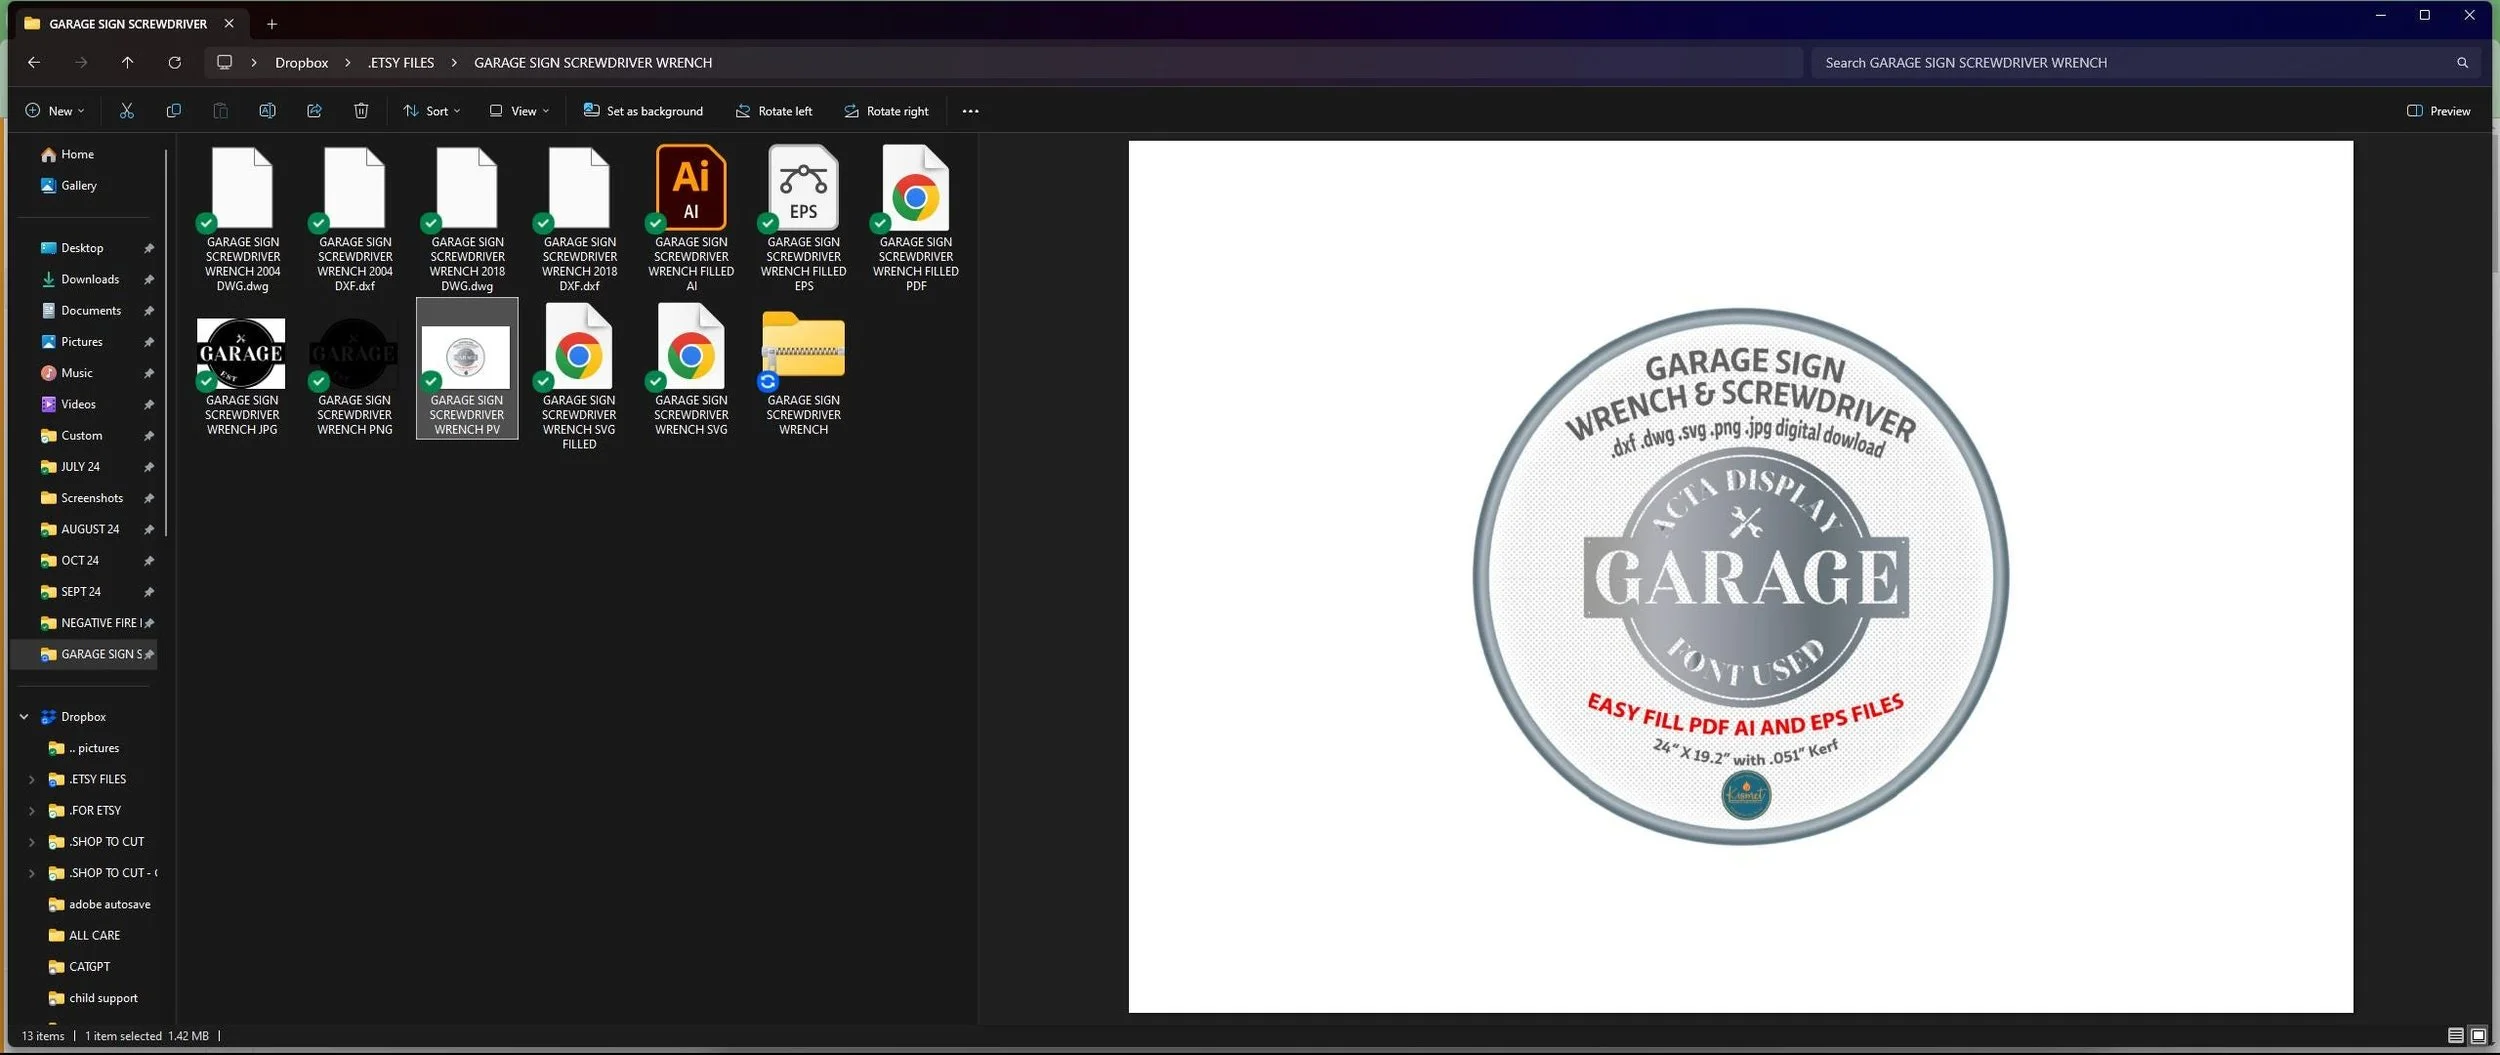
Task: Click the Share icon in toolbar
Action: pos(314,111)
